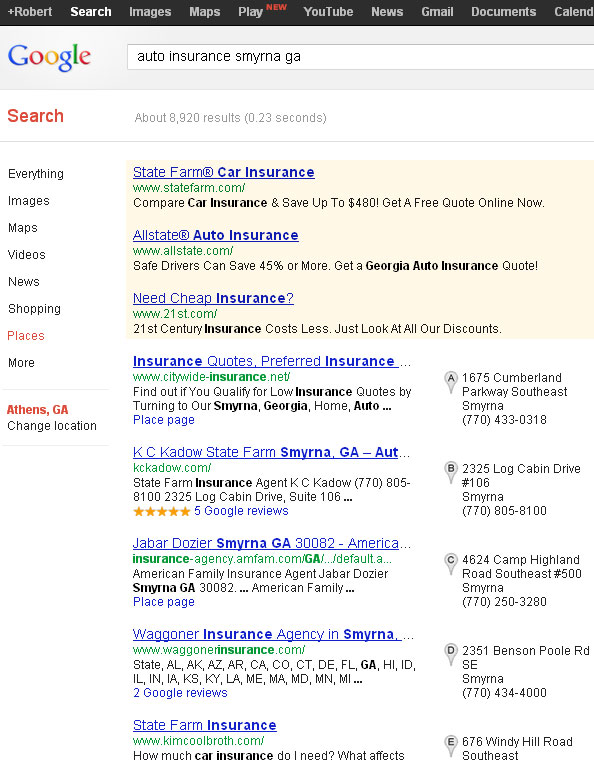Click the map pin E marker
Screen dimensions: 594x764
point(451,746)
